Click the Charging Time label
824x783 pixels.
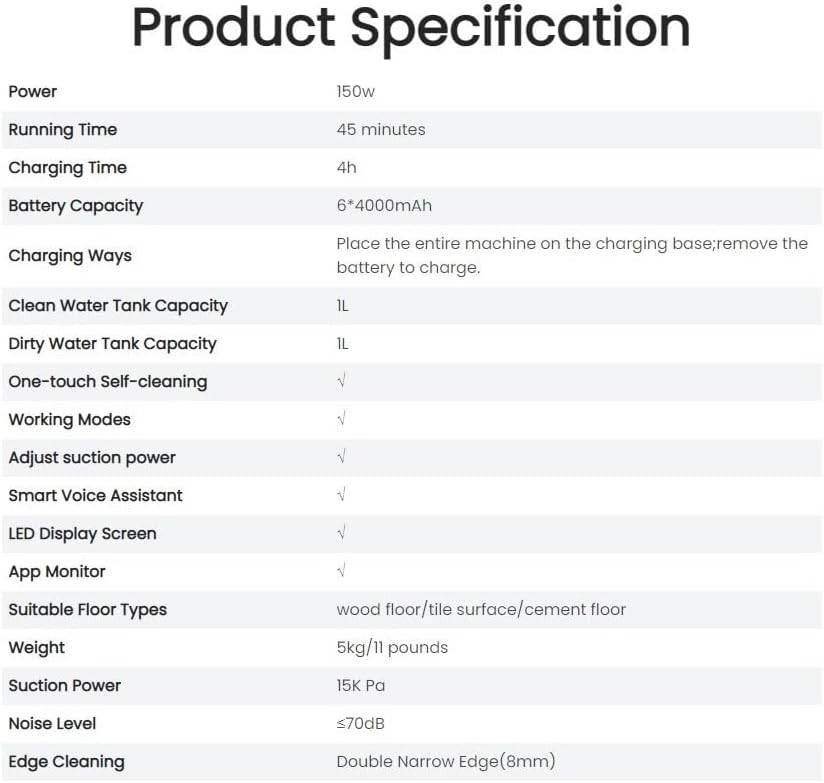[x=68, y=167]
